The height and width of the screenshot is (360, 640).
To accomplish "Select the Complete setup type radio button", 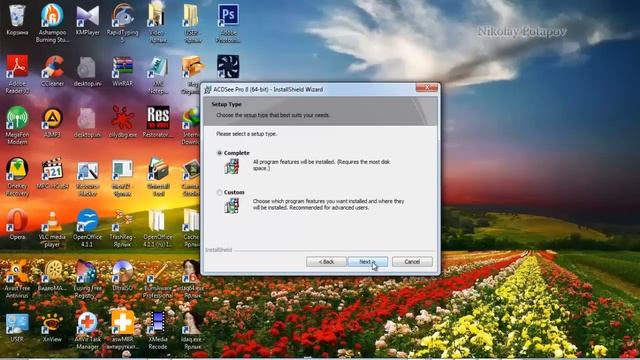I will [220, 153].
